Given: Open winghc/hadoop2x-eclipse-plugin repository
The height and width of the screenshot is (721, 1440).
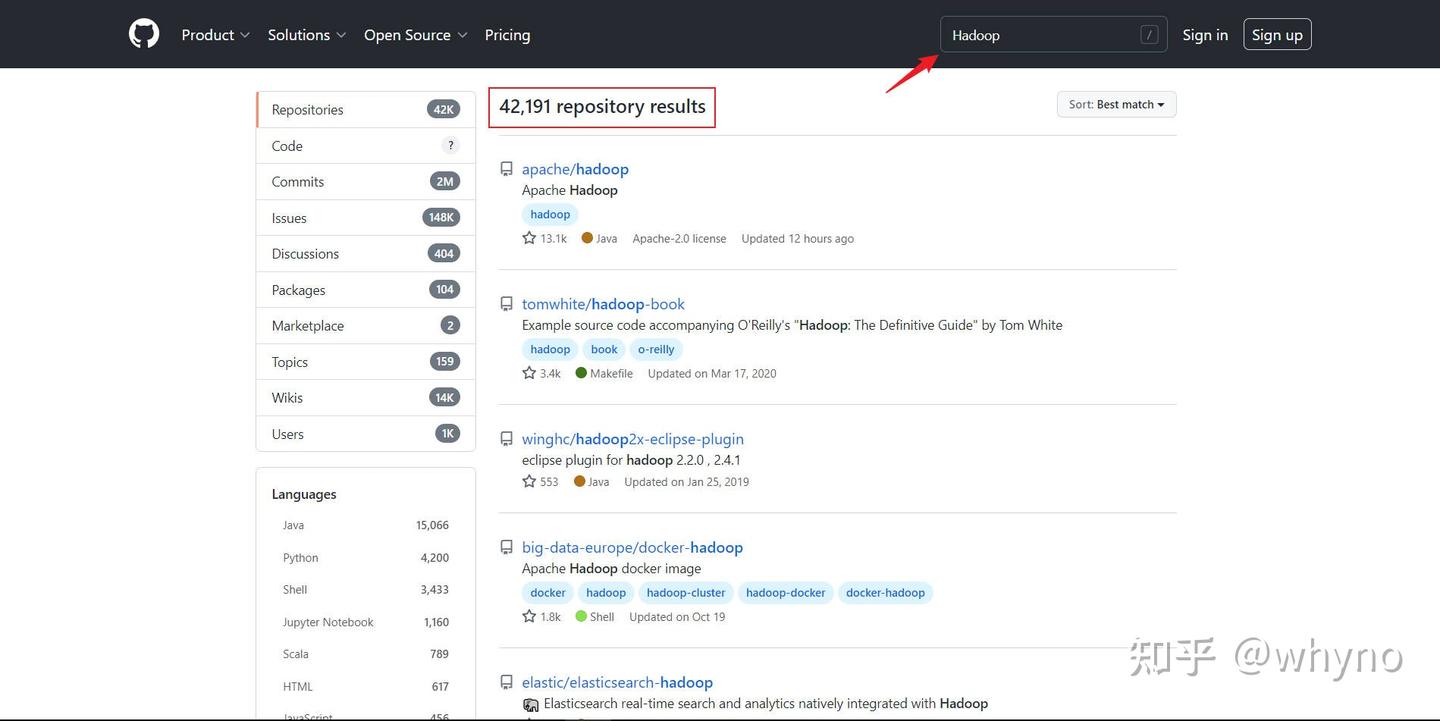Looking at the screenshot, I should (x=633, y=439).
